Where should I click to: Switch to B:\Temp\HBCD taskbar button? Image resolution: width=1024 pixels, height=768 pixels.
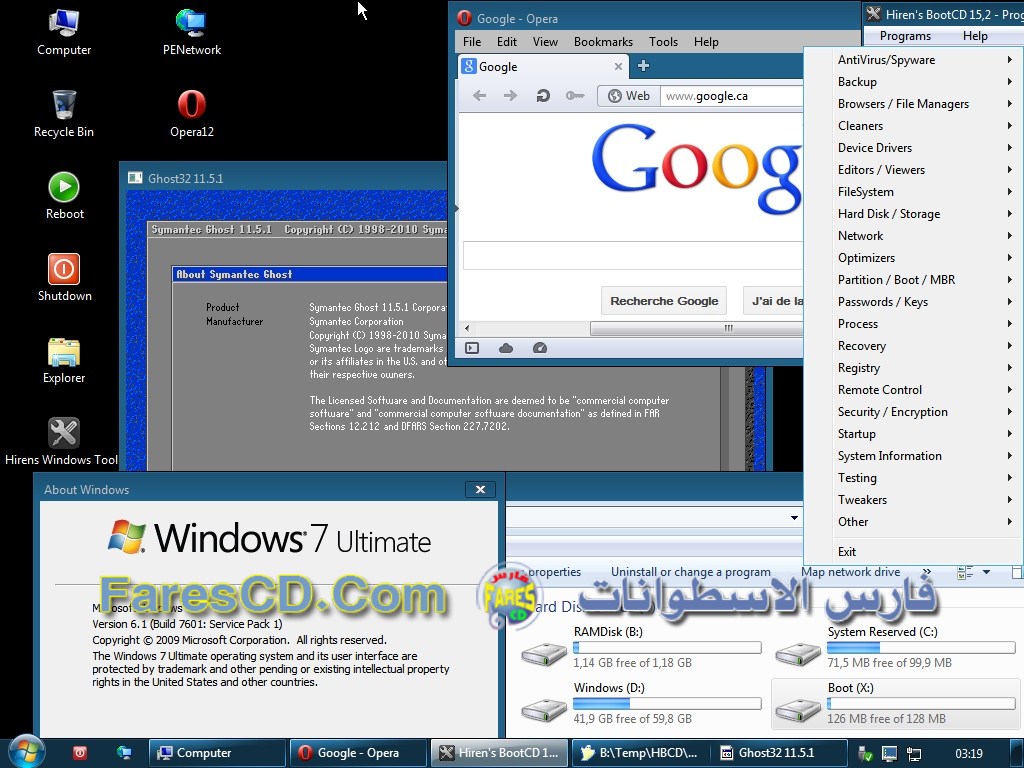639,753
